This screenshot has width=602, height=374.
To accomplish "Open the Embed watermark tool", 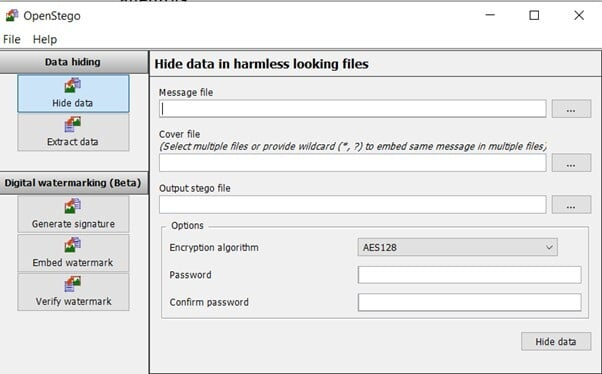I will click(73, 253).
